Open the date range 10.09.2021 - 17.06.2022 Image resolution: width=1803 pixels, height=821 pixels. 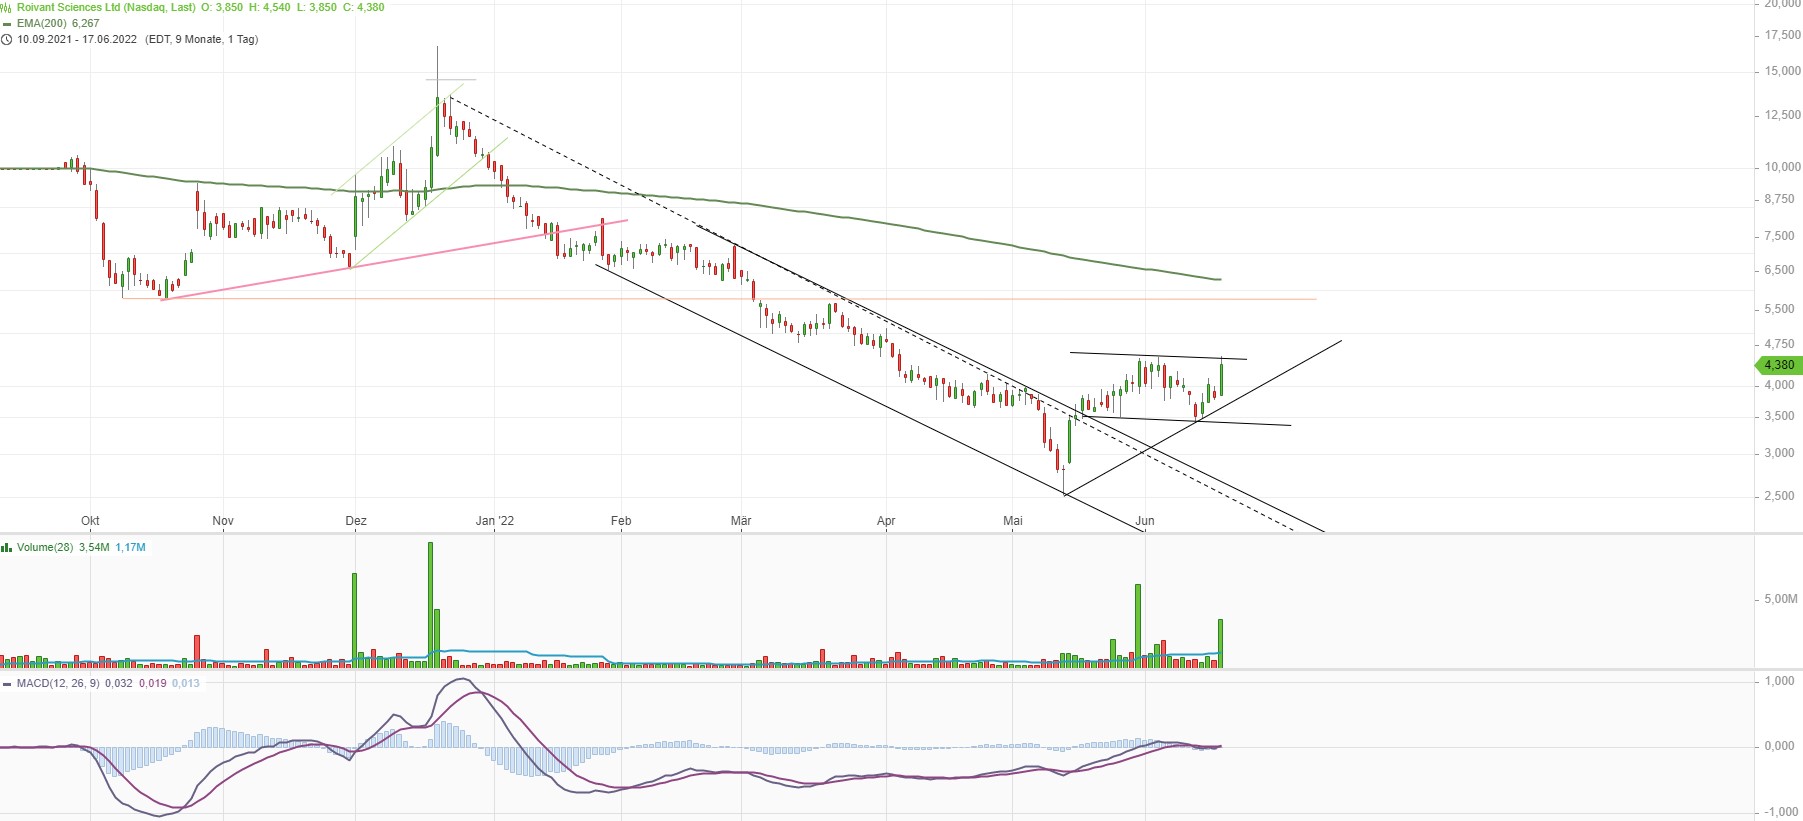pyautogui.click(x=77, y=40)
